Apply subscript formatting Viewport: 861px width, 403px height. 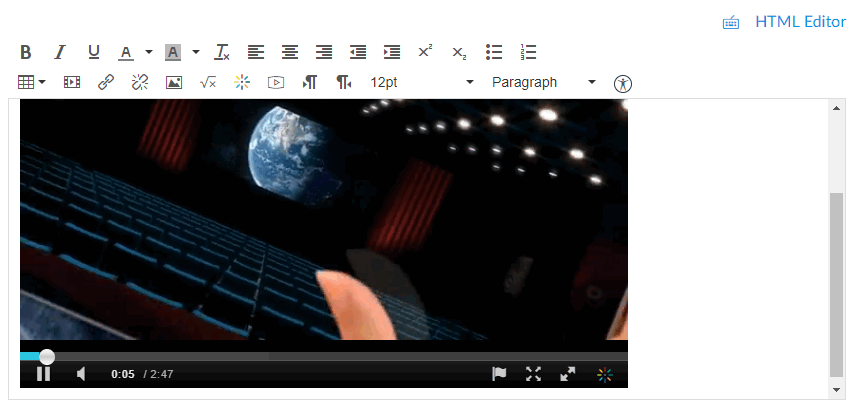click(460, 53)
